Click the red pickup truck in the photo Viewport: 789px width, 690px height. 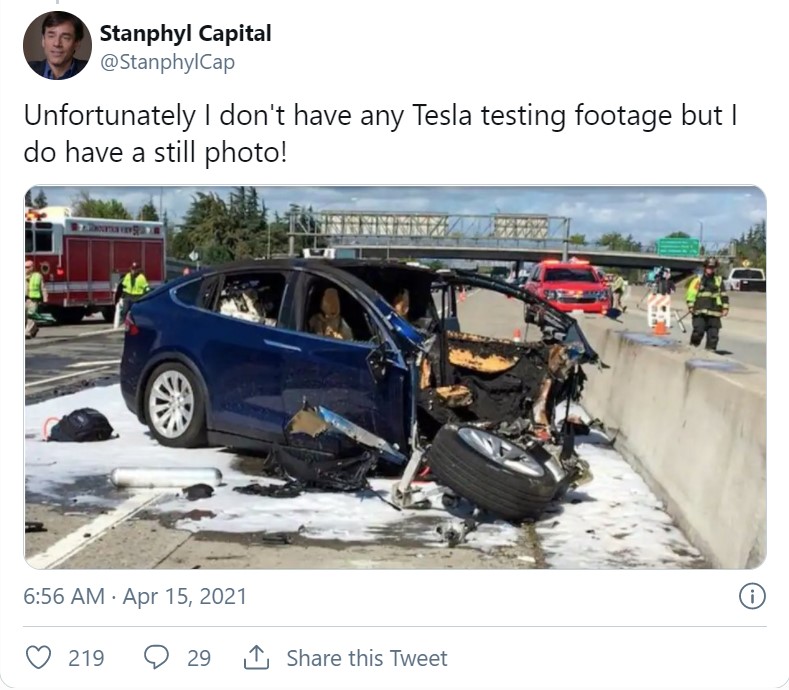tap(568, 287)
